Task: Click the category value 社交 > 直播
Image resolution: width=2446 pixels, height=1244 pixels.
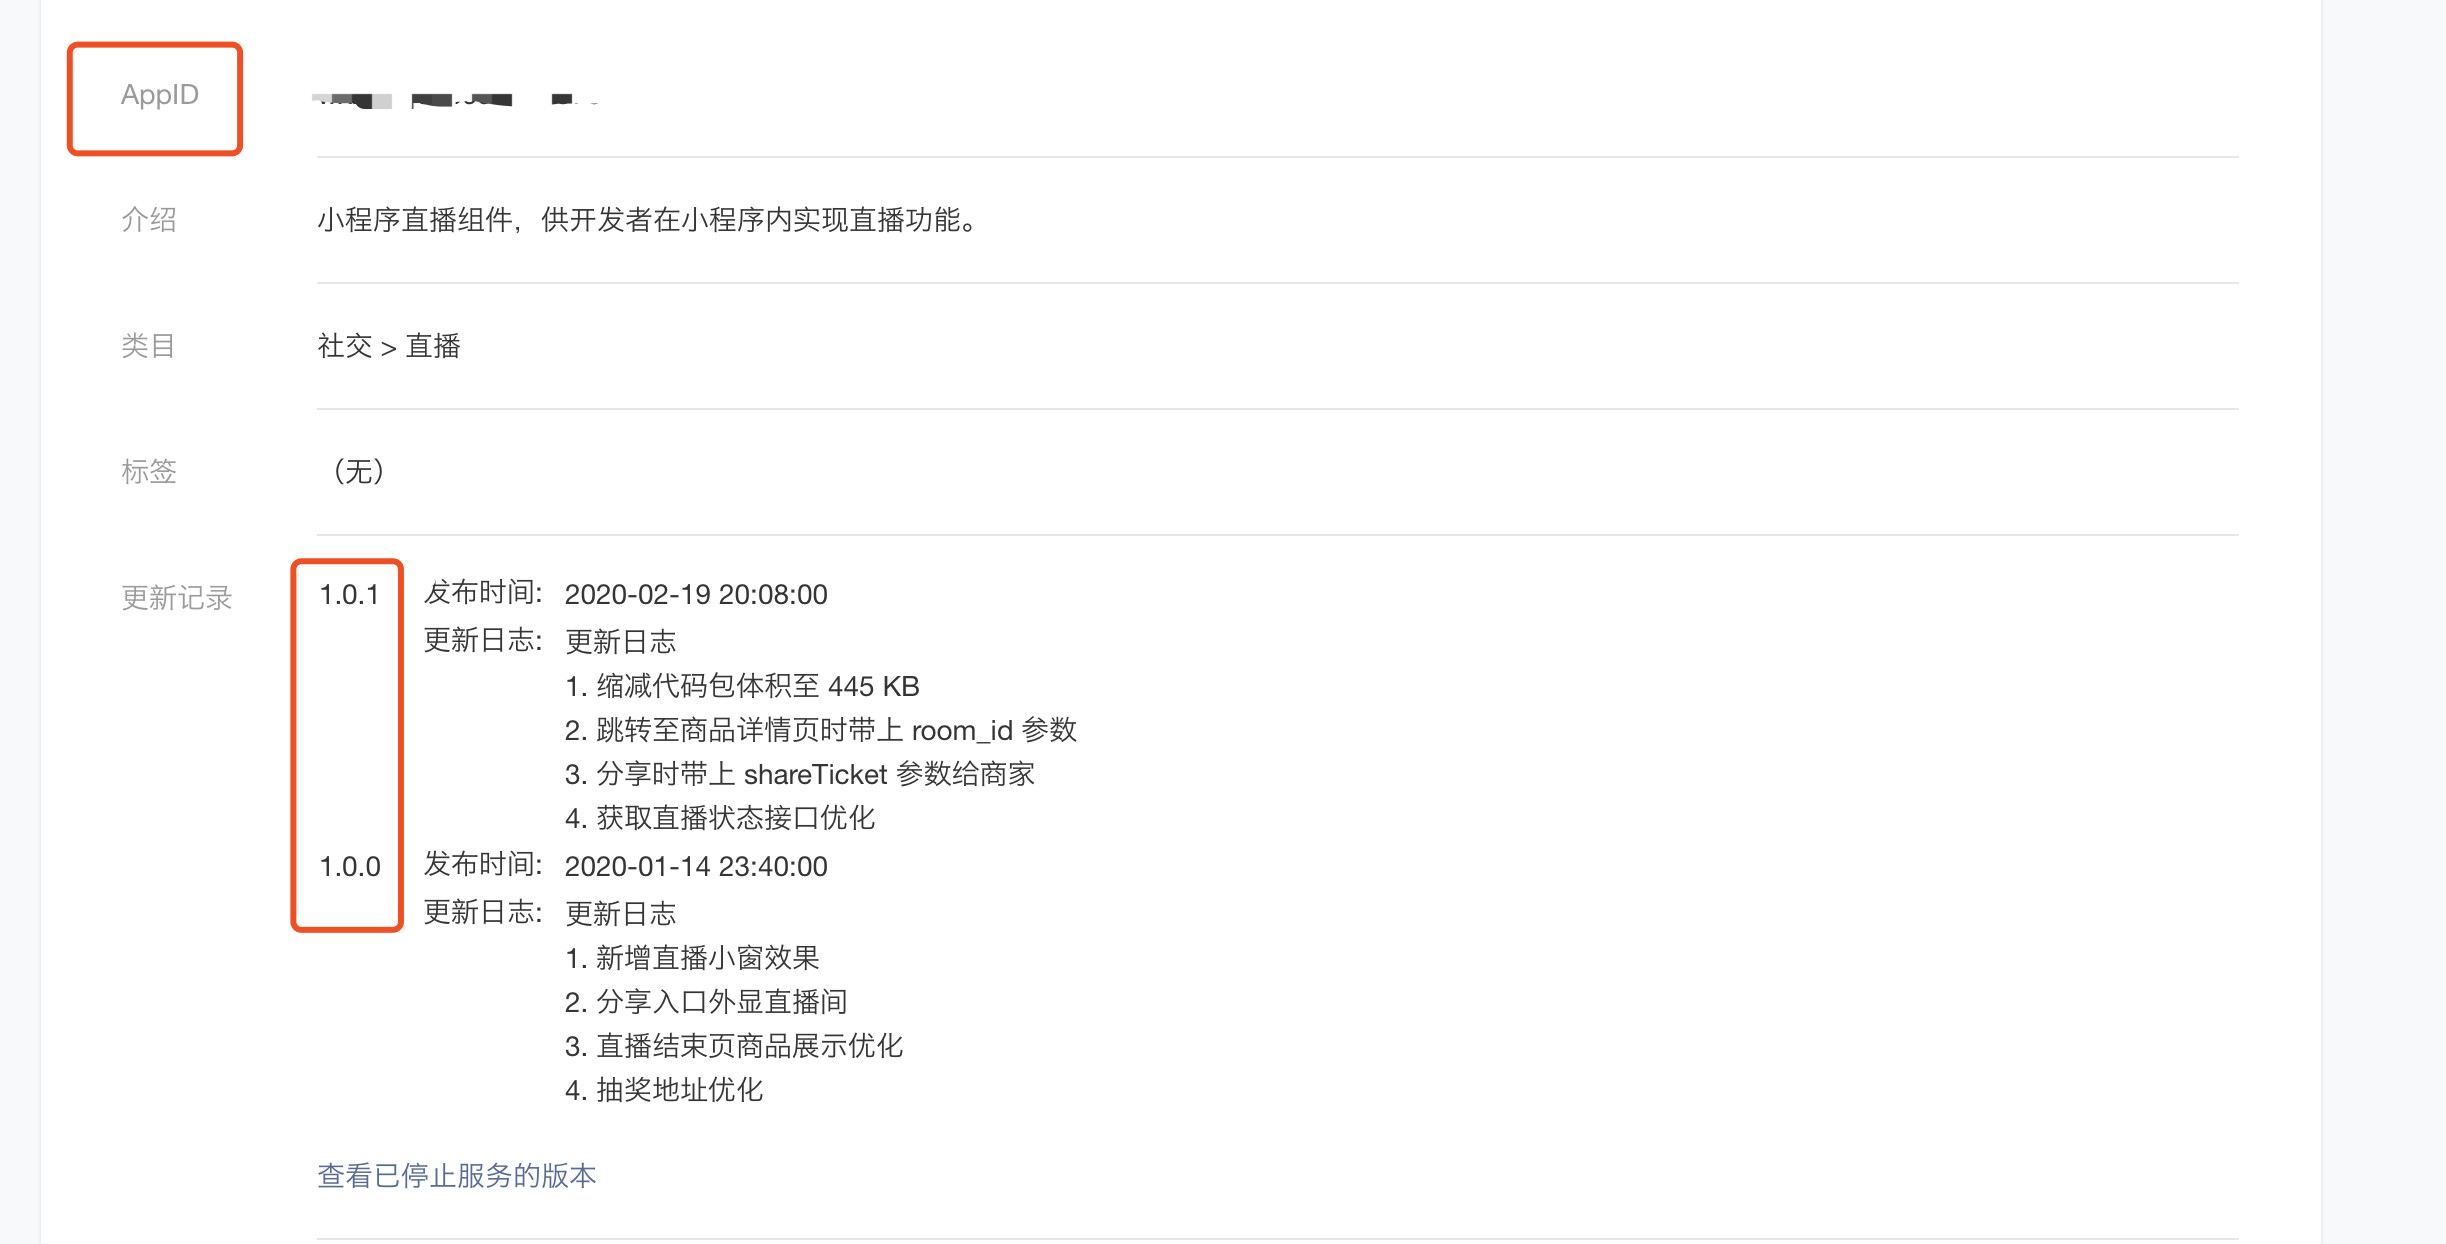Action: tap(388, 346)
